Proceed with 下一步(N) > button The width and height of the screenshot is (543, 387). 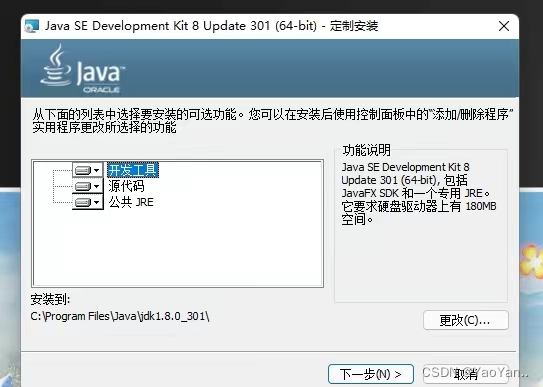371,374
